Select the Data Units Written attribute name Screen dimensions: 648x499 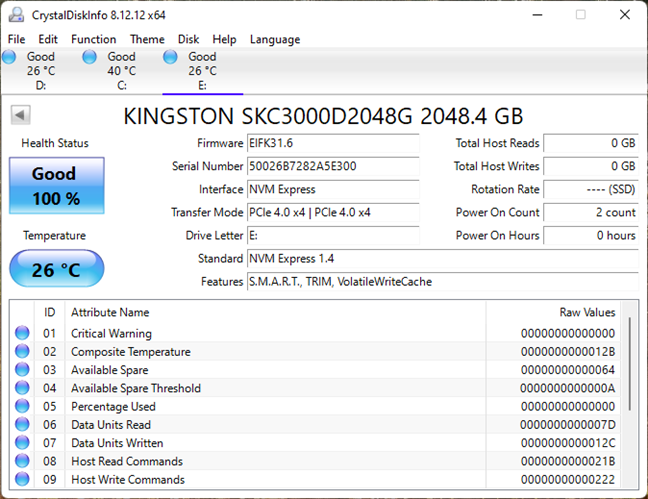click(x=117, y=443)
